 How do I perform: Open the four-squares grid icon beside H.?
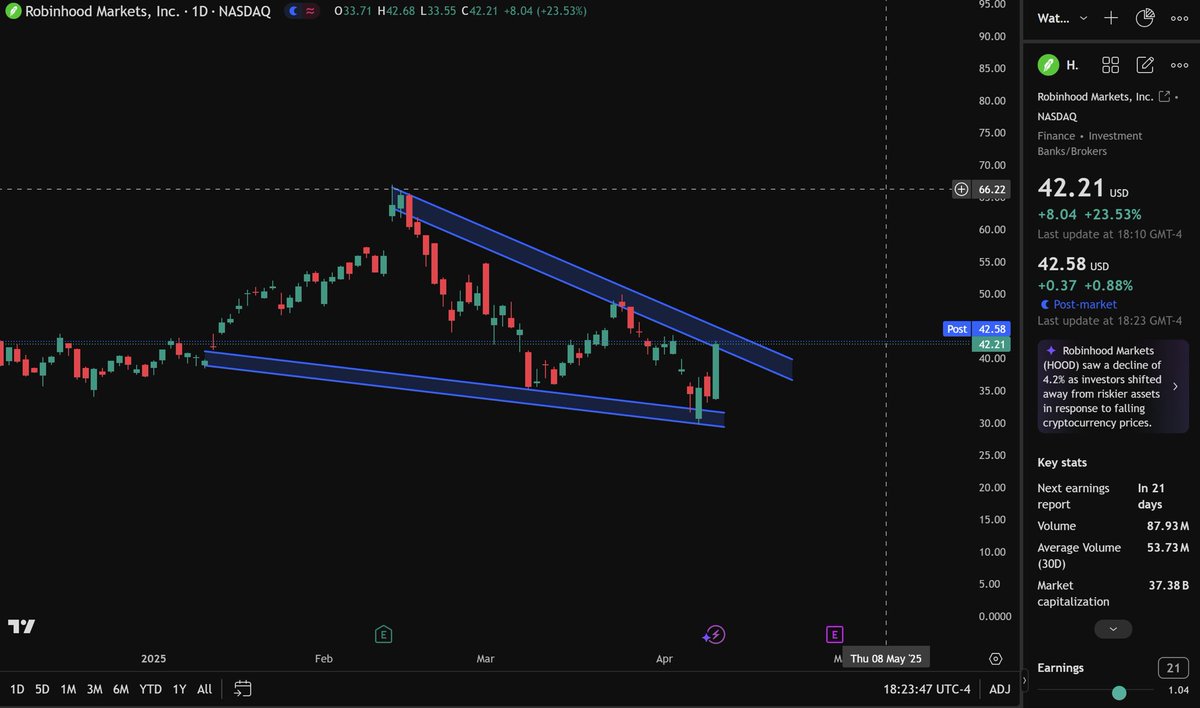pos(1111,65)
